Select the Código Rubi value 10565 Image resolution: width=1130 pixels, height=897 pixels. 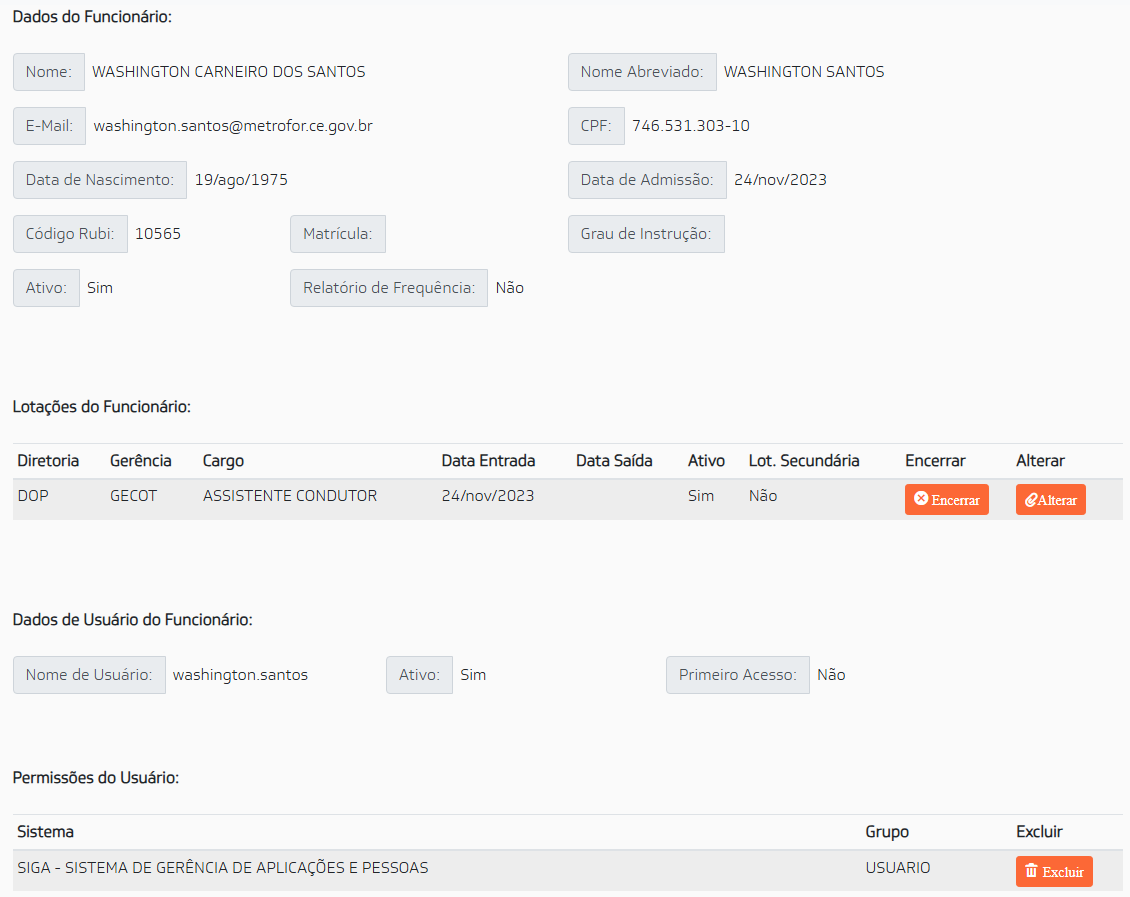[x=158, y=234]
